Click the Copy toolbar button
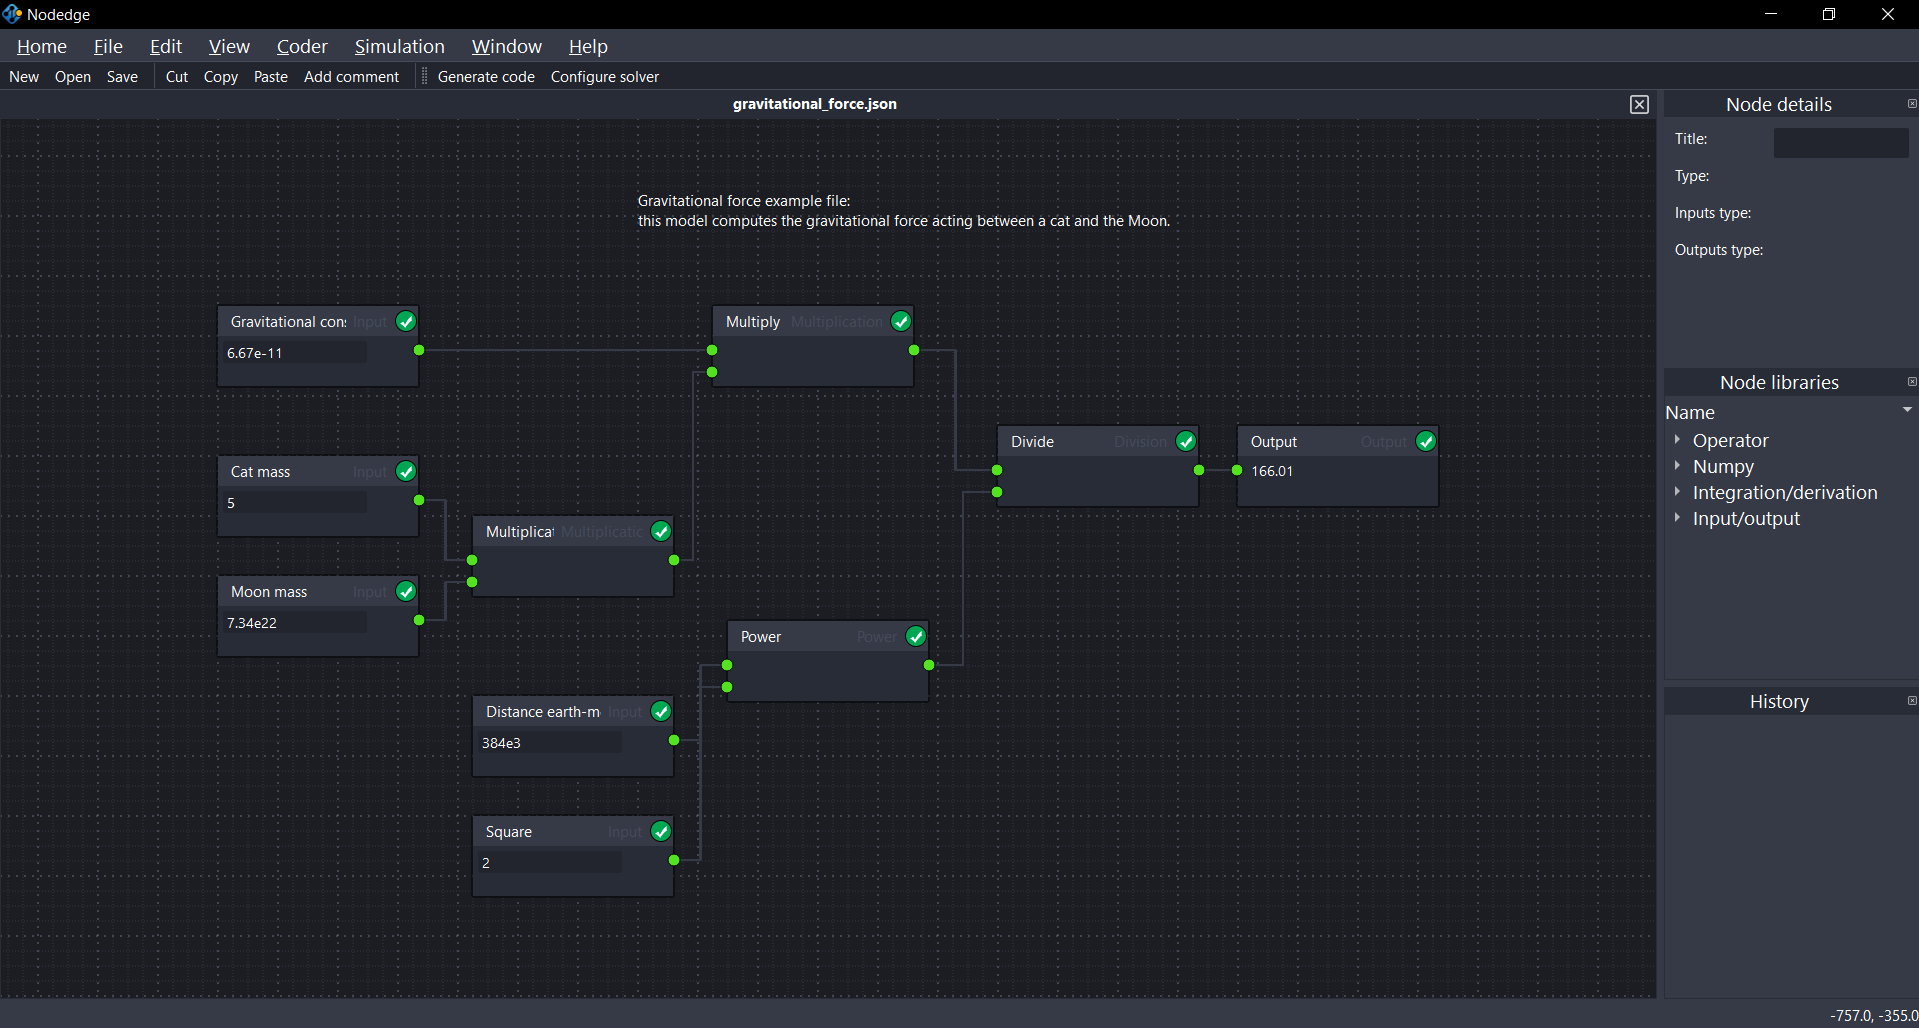This screenshot has width=1919, height=1028. pyautogui.click(x=221, y=77)
